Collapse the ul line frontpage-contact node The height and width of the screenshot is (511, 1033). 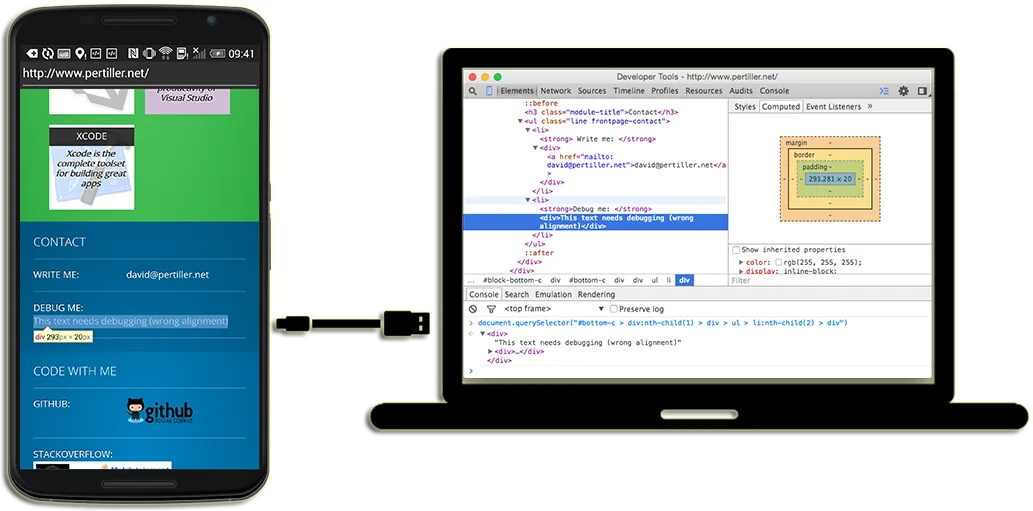[x=520, y=121]
